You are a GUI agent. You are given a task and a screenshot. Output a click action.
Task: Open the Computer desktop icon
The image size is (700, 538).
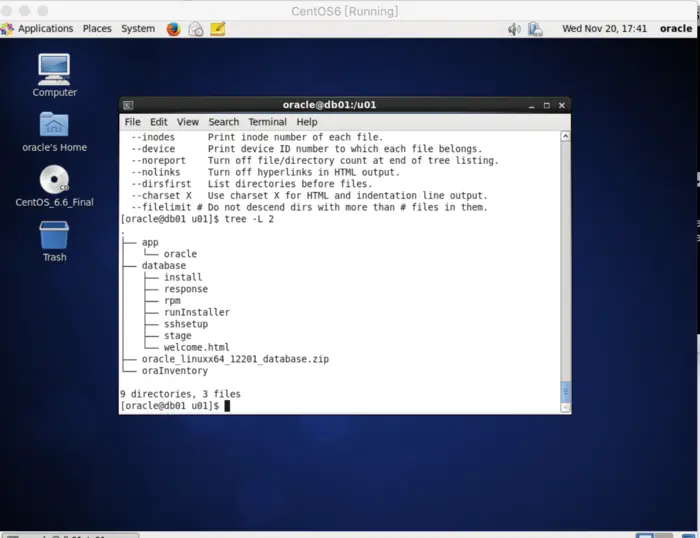[x=54, y=75]
